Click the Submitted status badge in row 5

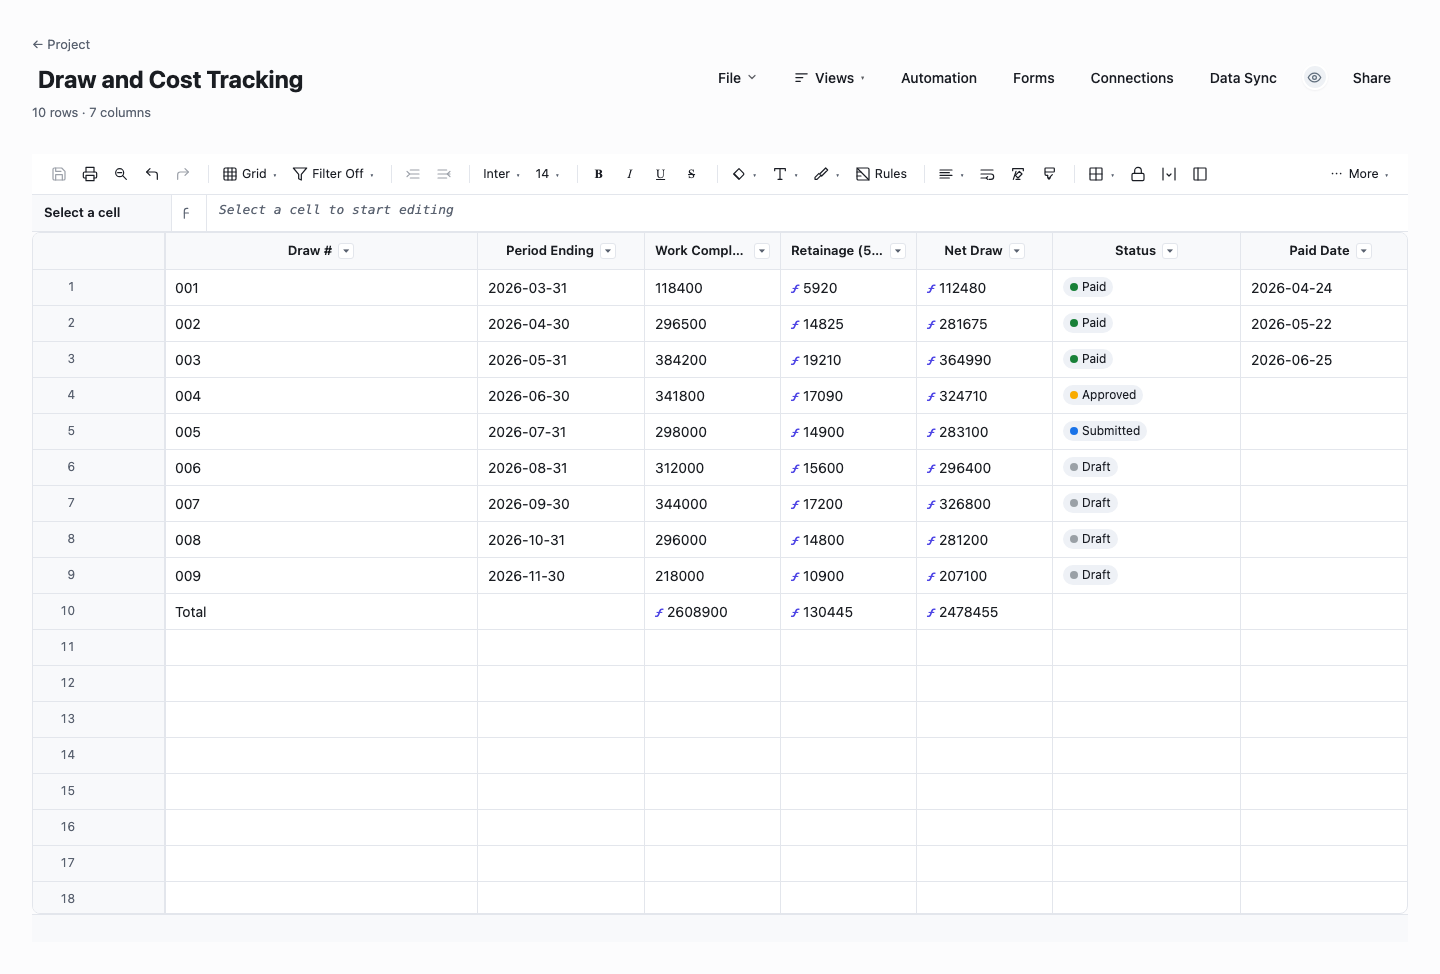[x=1105, y=431]
